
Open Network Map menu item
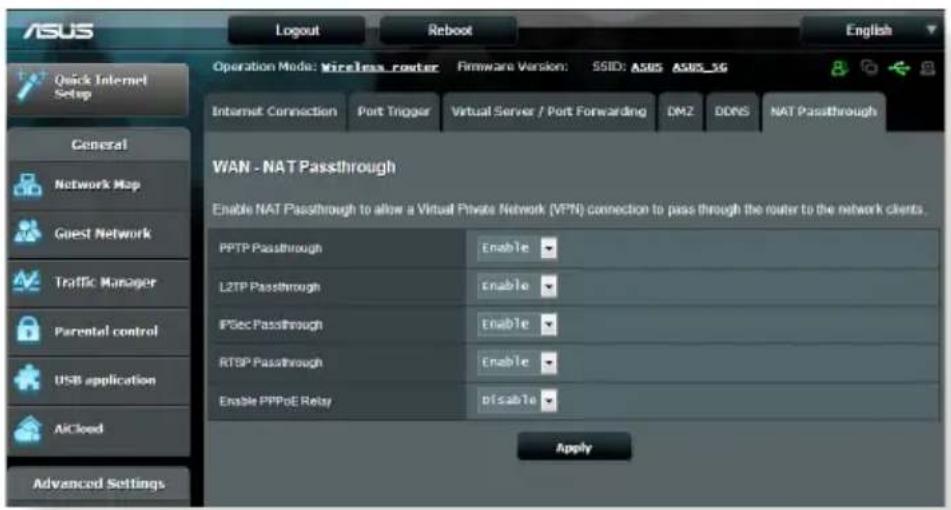click(x=99, y=186)
